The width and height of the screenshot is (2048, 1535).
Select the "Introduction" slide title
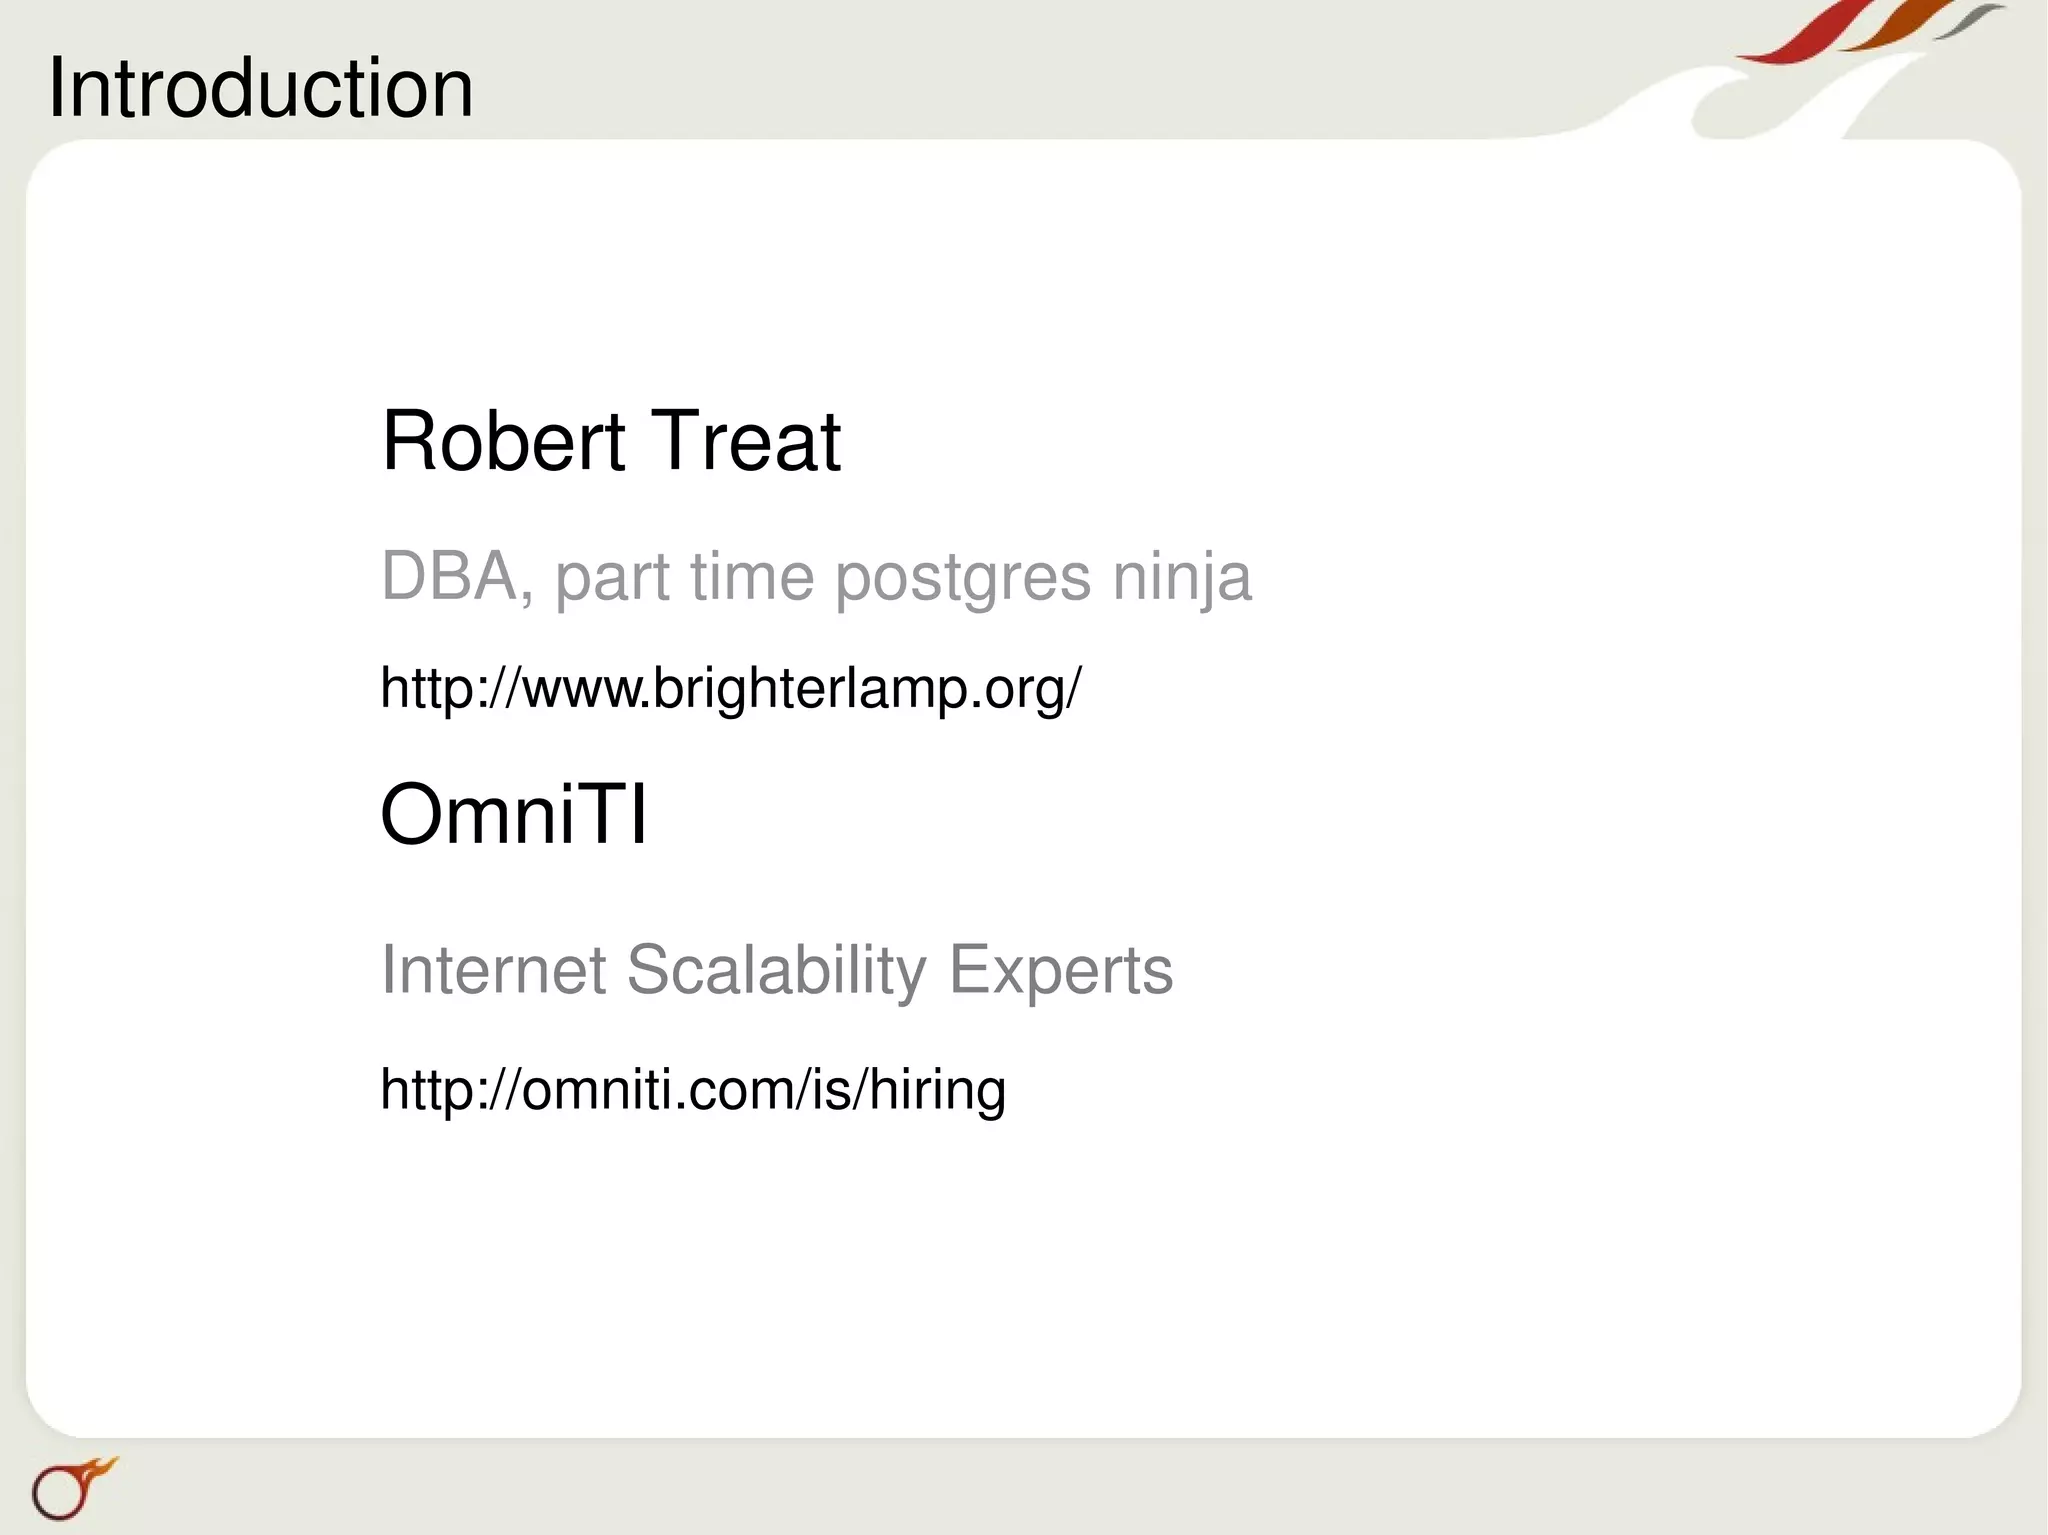261,88
